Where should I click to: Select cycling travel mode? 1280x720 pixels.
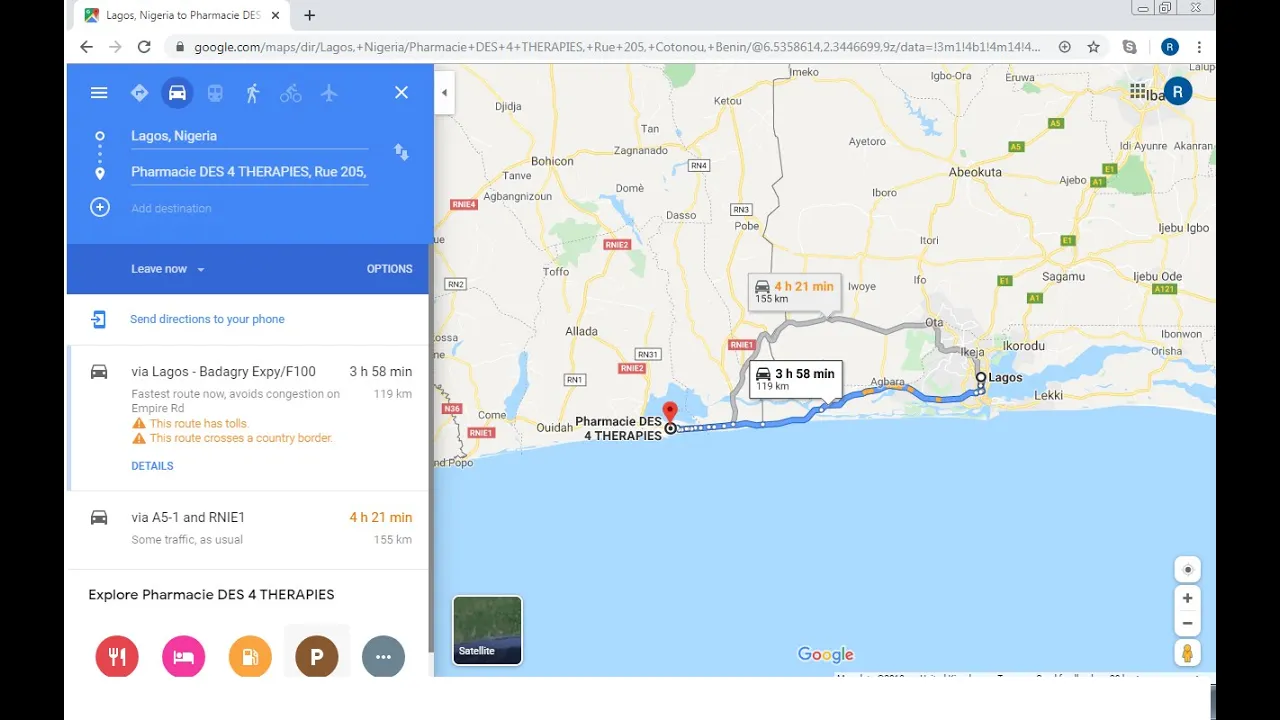click(x=291, y=93)
